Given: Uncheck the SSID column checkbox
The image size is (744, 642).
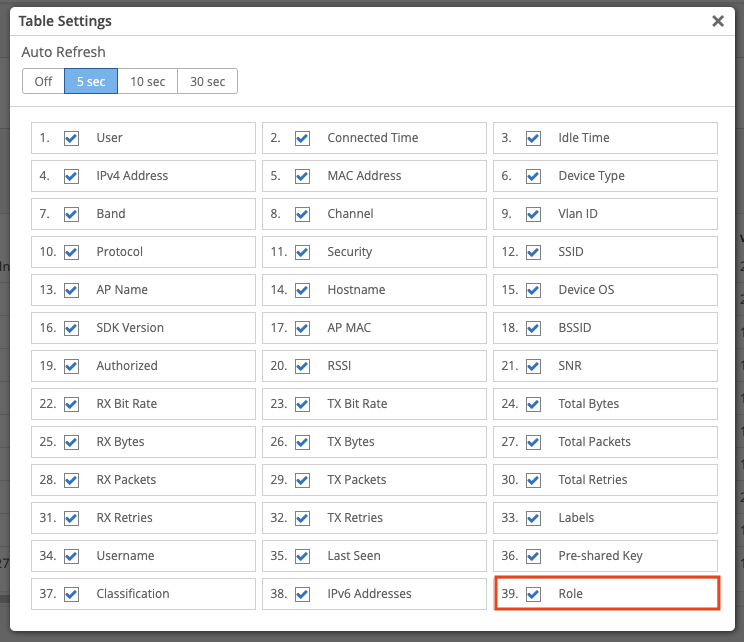Looking at the screenshot, I should (534, 252).
